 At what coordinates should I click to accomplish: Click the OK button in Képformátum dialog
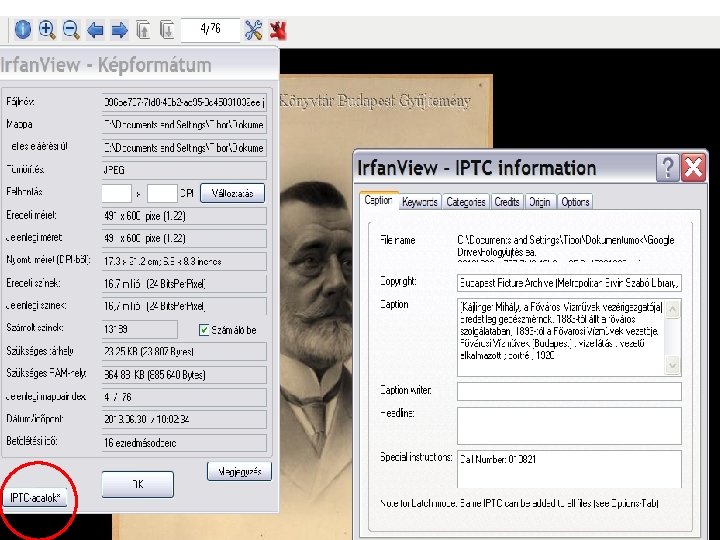pos(138,484)
